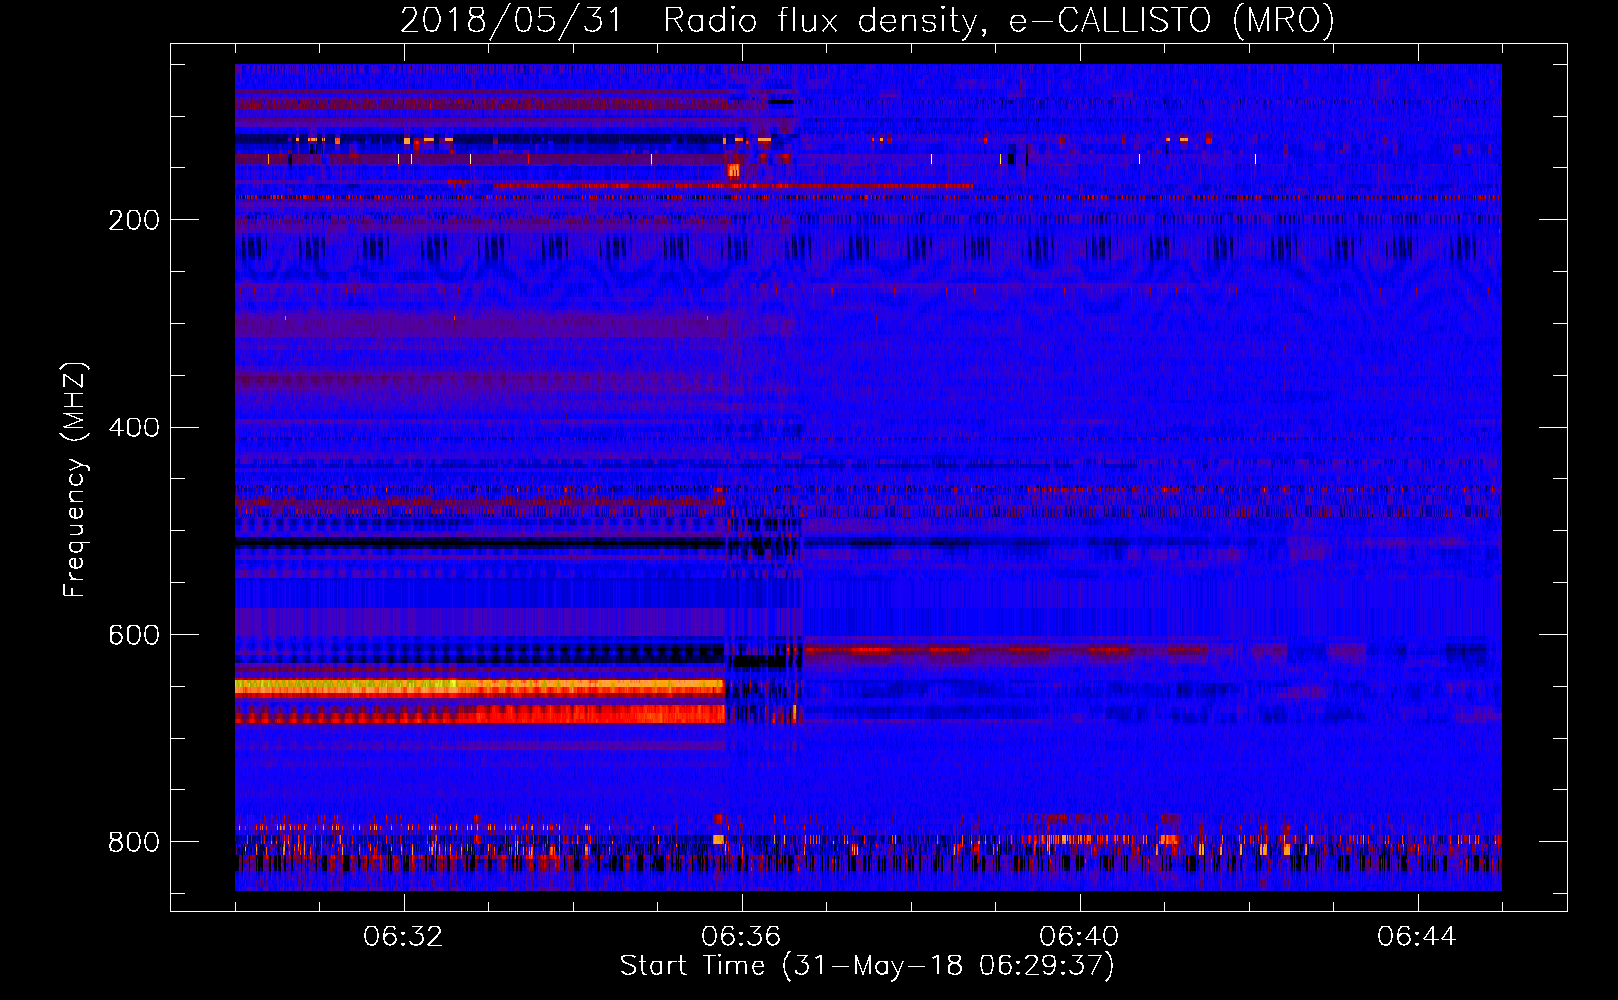Screen dimensions: 1618x1000
Task: Click the 06:40 time tick label
Action: [x=1079, y=936]
